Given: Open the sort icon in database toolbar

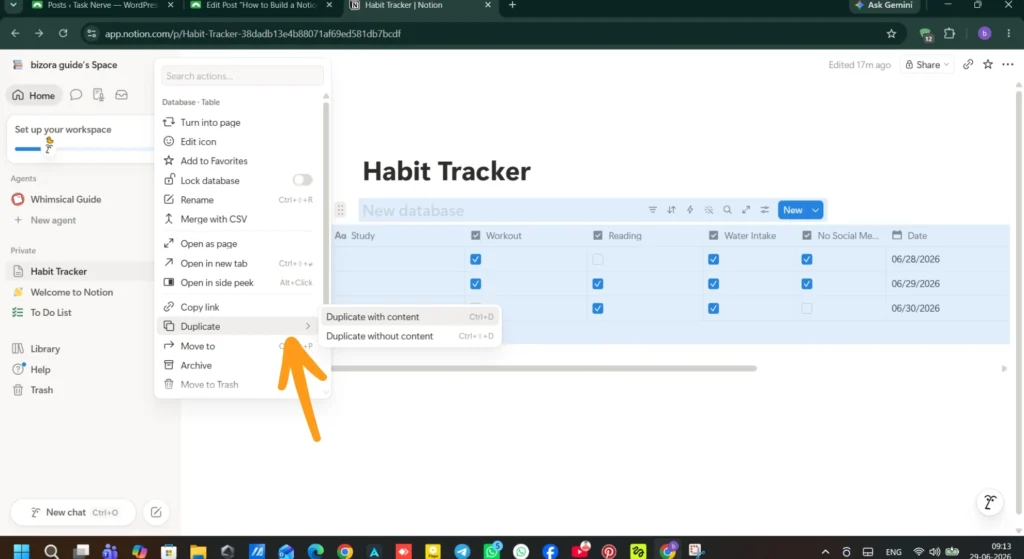Looking at the screenshot, I should (671, 210).
